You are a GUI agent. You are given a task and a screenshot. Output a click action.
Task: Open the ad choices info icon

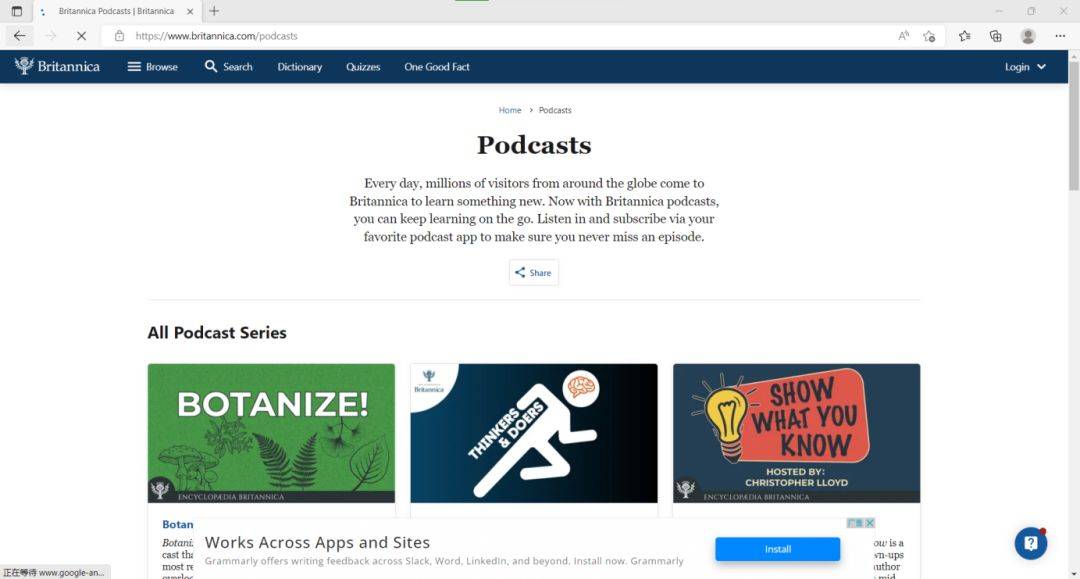pos(855,523)
